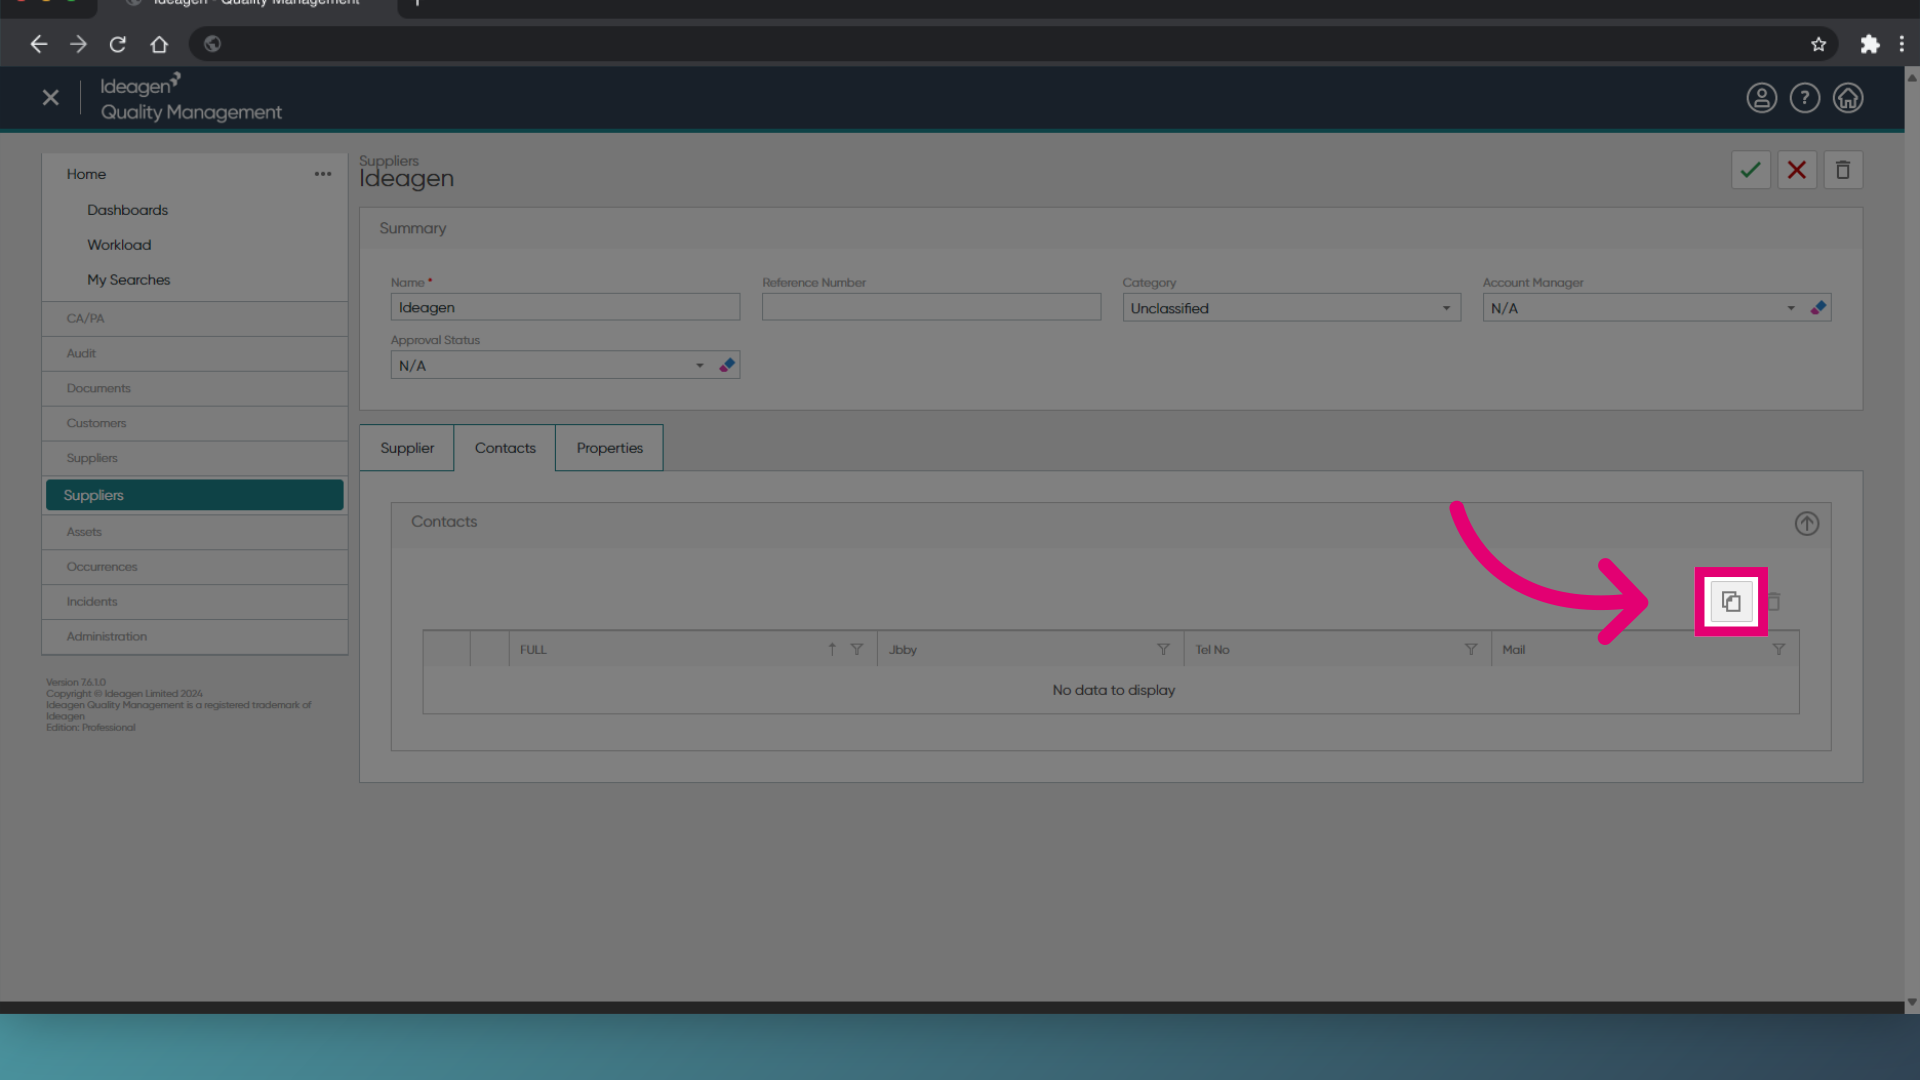Image resolution: width=1920 pixels, height=1080 pixels.
Task: Clear the Account Manager with eraser icon
Action: point(1818,308)
